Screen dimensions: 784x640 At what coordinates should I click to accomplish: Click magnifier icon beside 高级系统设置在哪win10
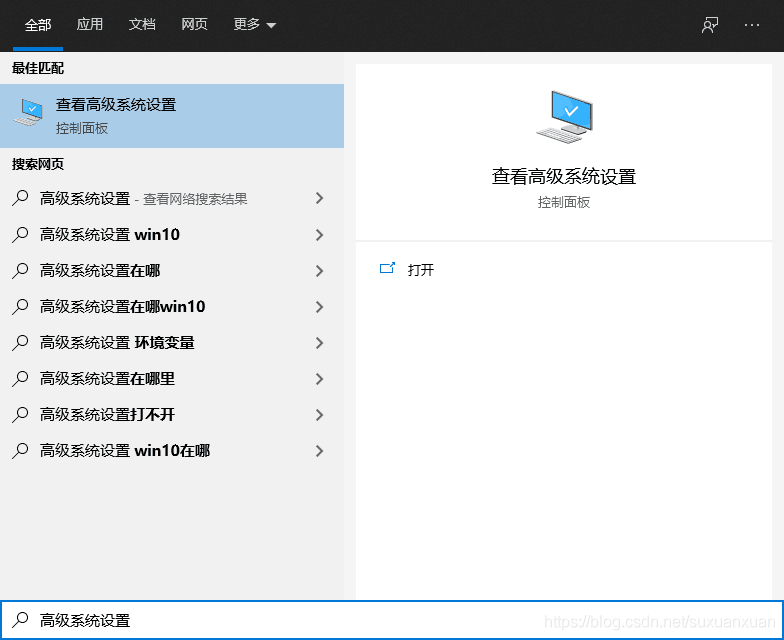[20, 306]
